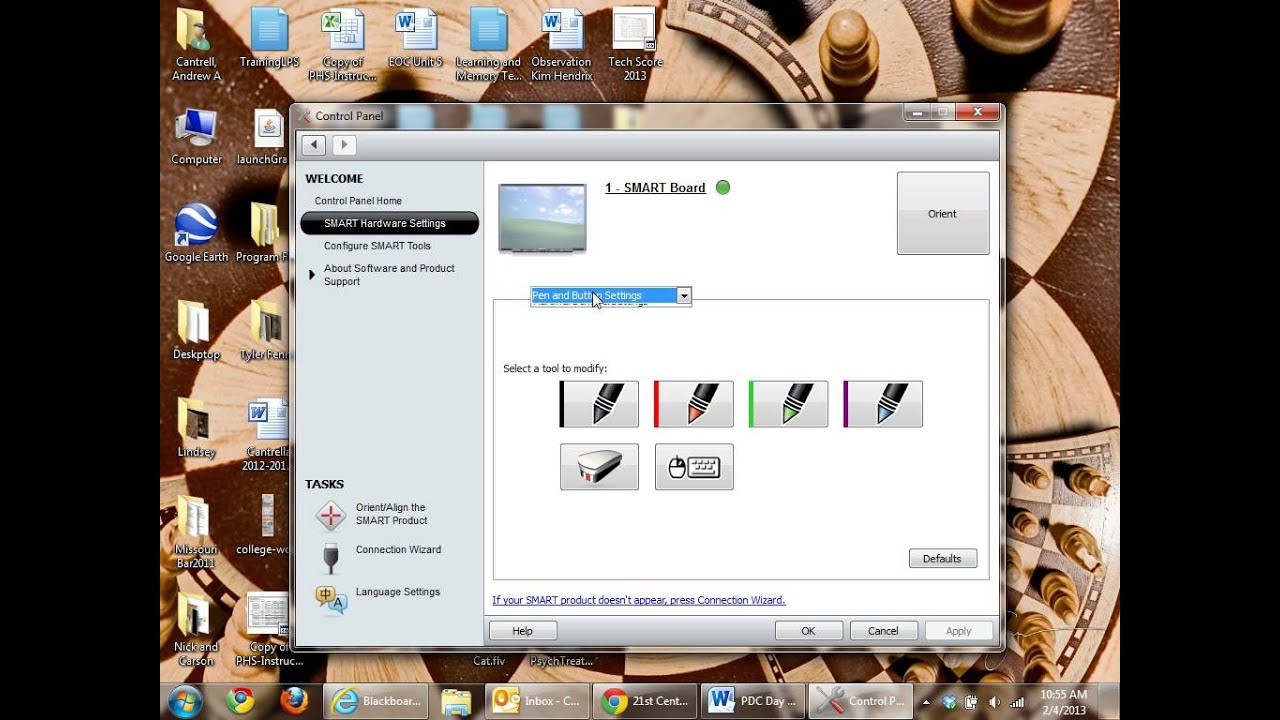Viewport: 1280px width, 720px height.
Task: Click the SMART Board display thumbnail
Action: pos(542,219)
